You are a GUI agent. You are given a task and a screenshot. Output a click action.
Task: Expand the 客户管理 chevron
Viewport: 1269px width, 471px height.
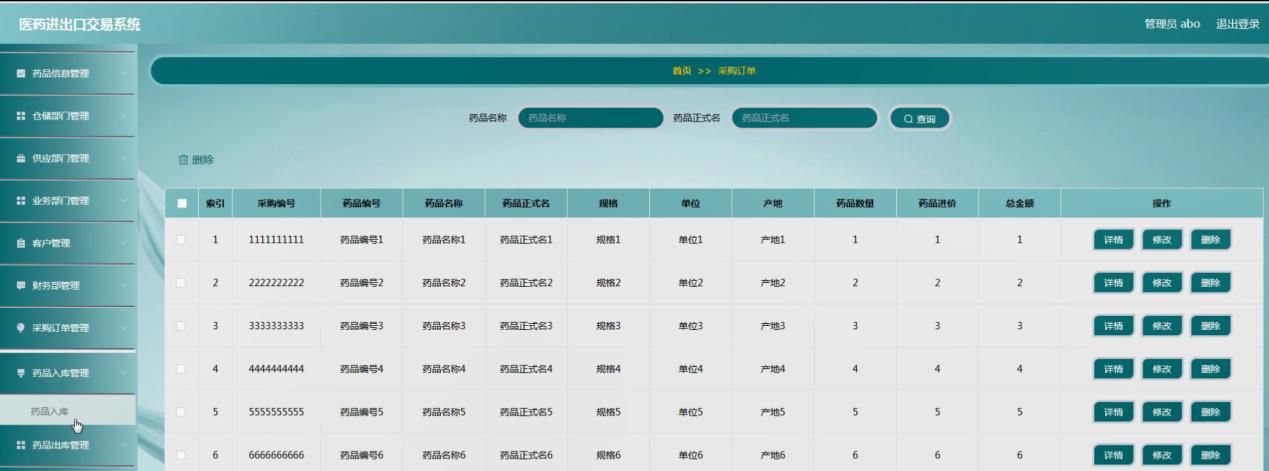coord(123,243)
